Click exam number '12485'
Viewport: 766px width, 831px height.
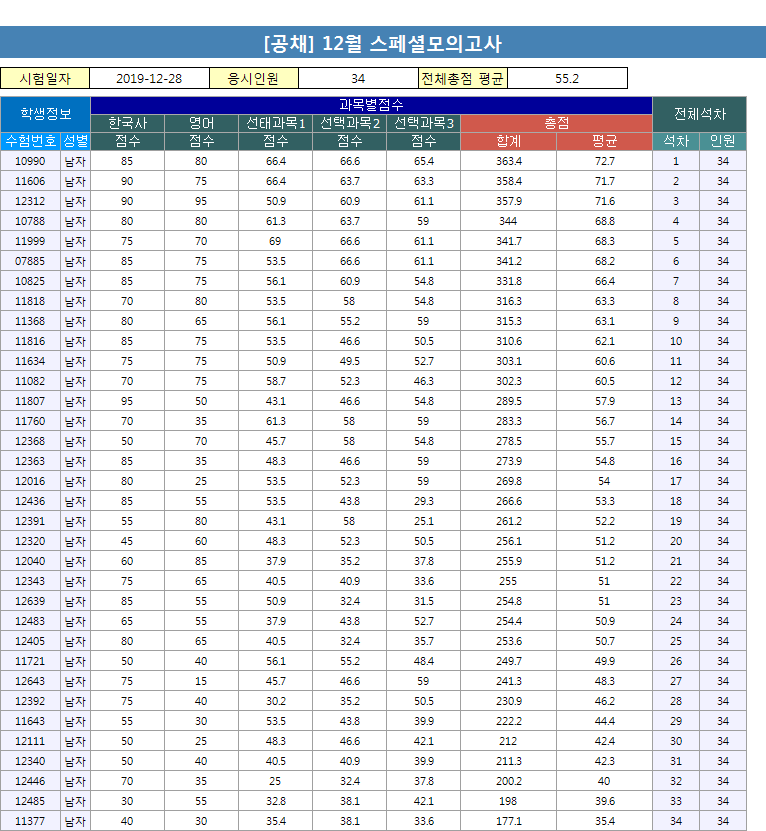coord(30,801)
